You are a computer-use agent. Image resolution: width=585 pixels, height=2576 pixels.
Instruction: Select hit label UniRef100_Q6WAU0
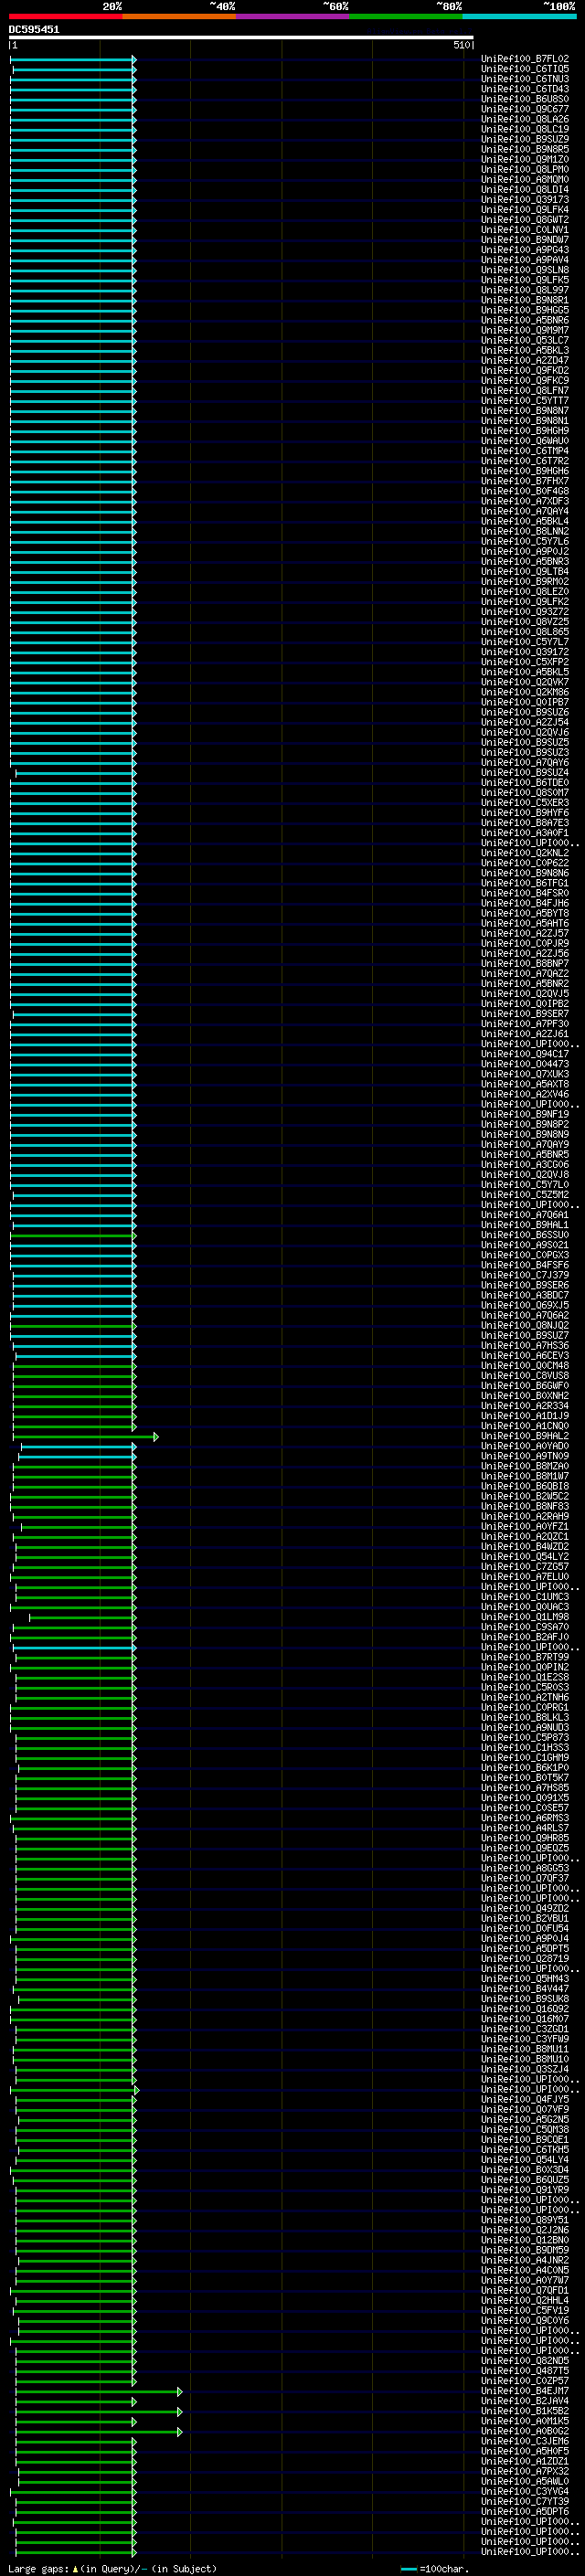click(525, 441)
